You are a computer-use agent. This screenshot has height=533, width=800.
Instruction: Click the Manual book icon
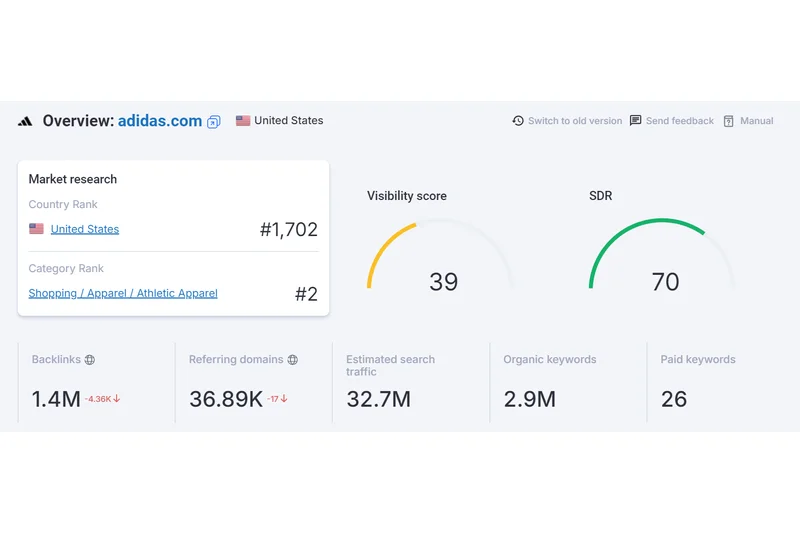729,121
